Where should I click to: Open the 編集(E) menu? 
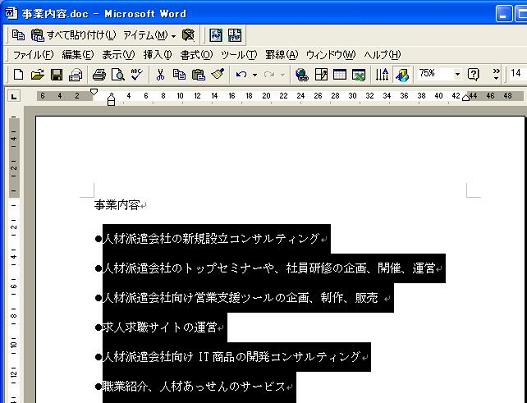78,55
